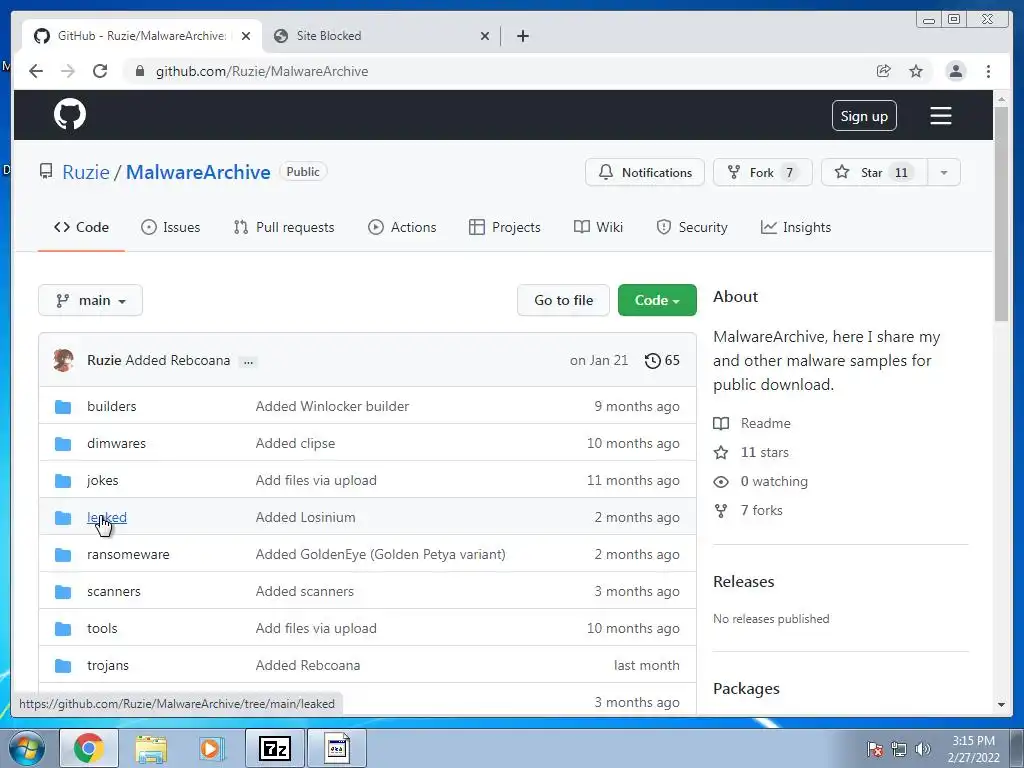Expand commit message ellipsis button
The image size is (1024, 768).
248,361
